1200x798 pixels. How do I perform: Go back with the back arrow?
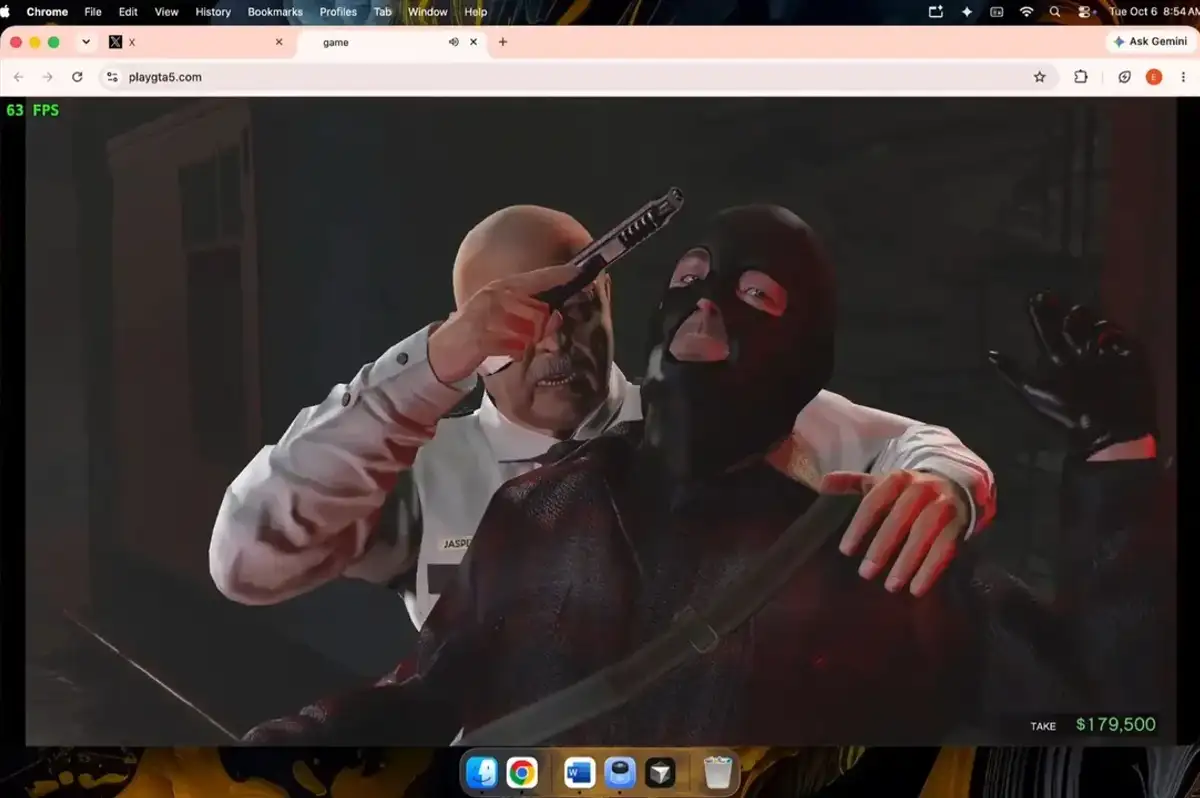[x=18, y=77]
